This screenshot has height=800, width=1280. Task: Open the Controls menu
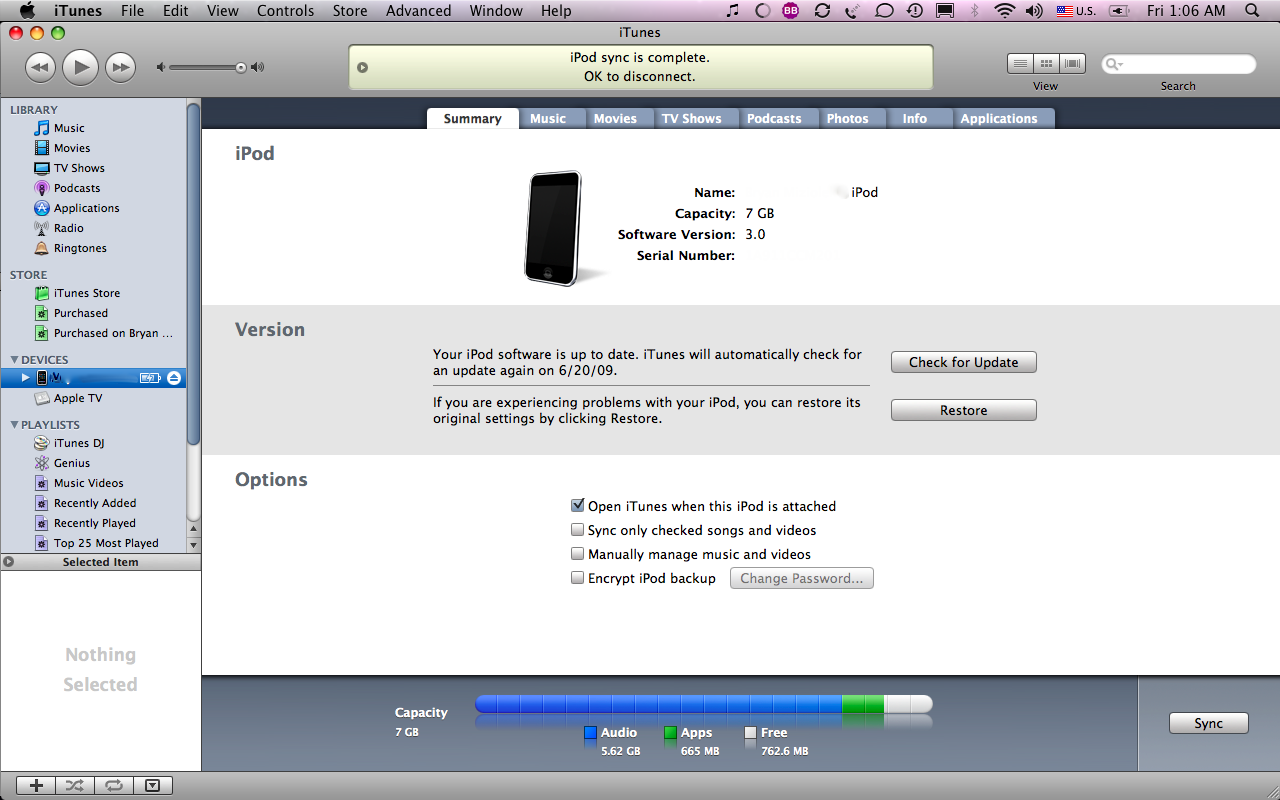click(286, 11)
